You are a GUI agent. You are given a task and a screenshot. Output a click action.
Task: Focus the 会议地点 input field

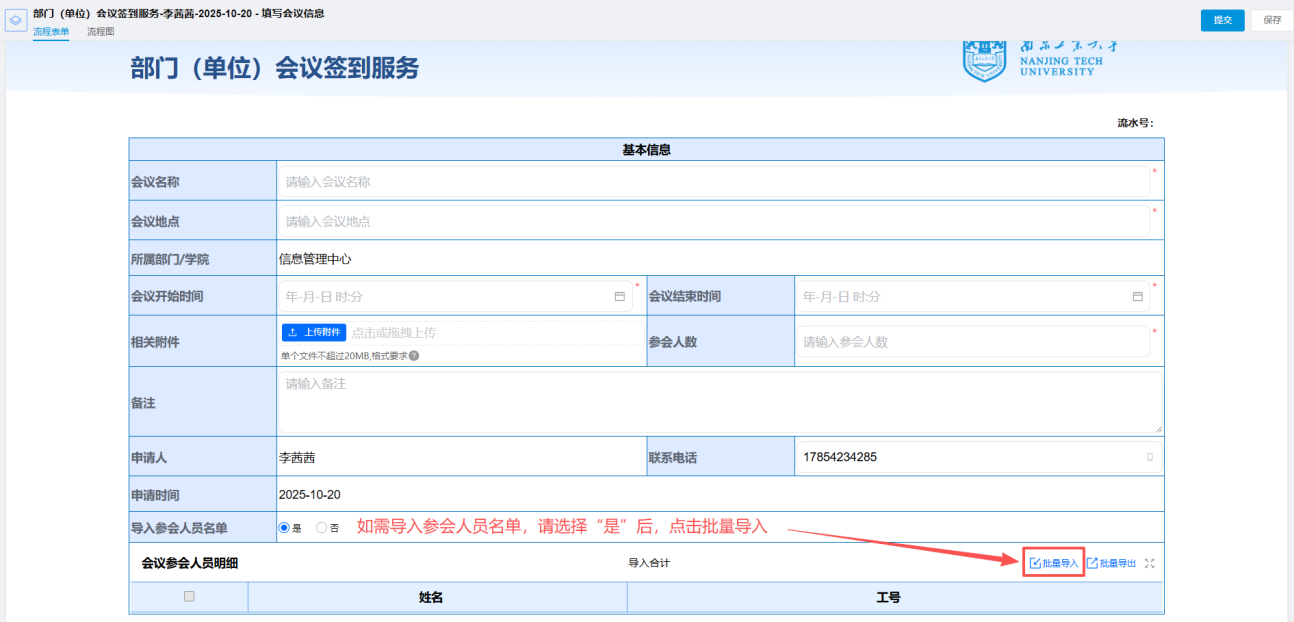pos(712,221)
